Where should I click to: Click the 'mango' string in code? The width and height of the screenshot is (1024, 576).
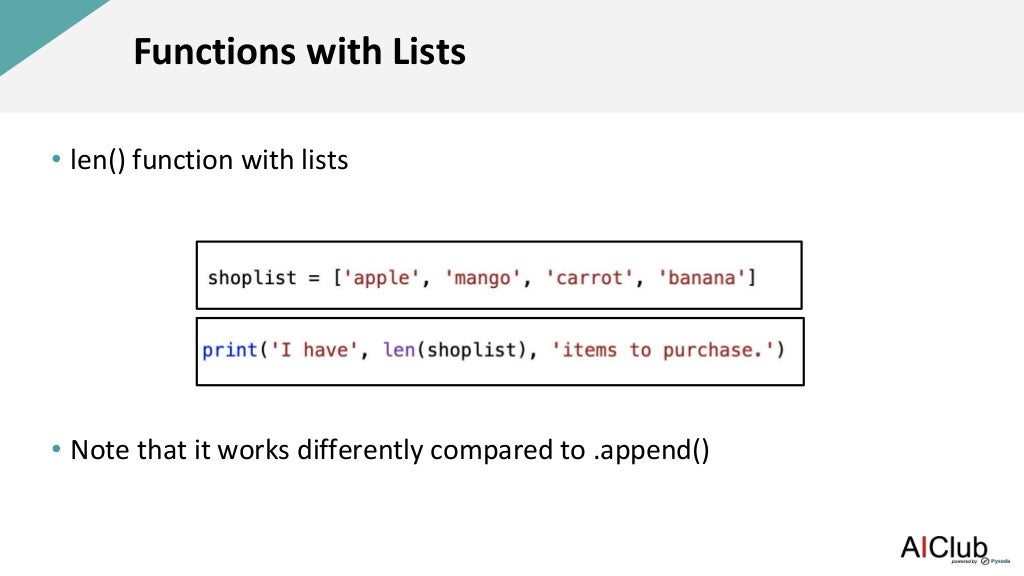(x=482, y=277)
